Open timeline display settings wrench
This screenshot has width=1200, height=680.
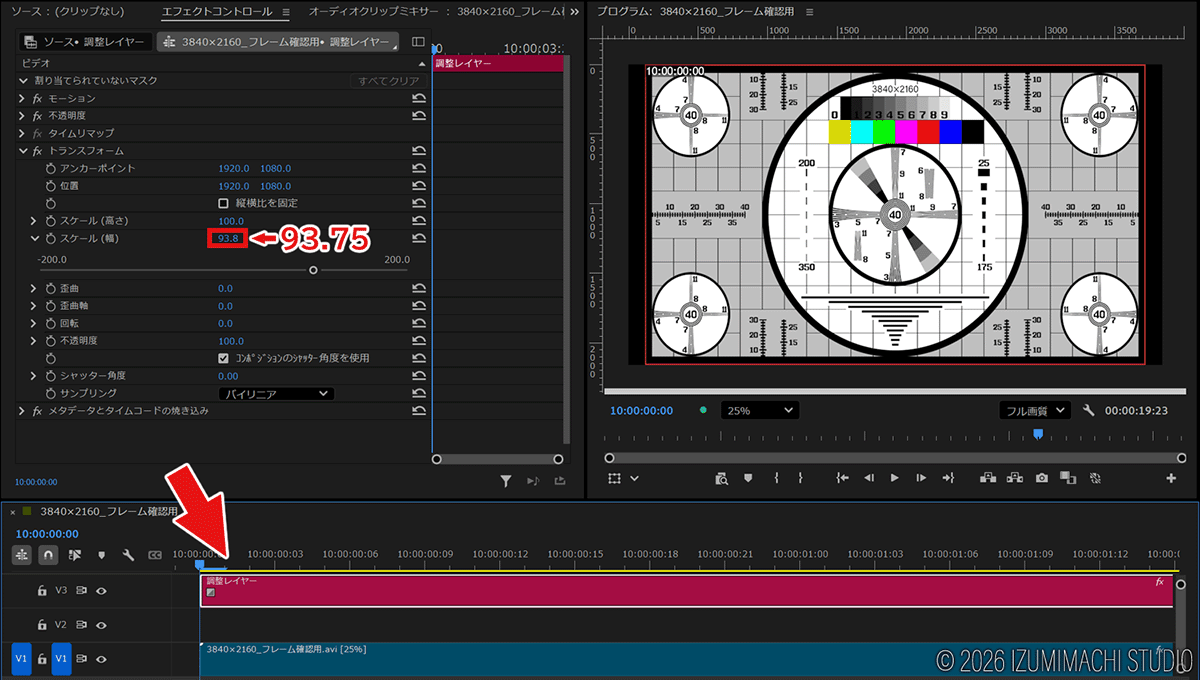(128, 555)
